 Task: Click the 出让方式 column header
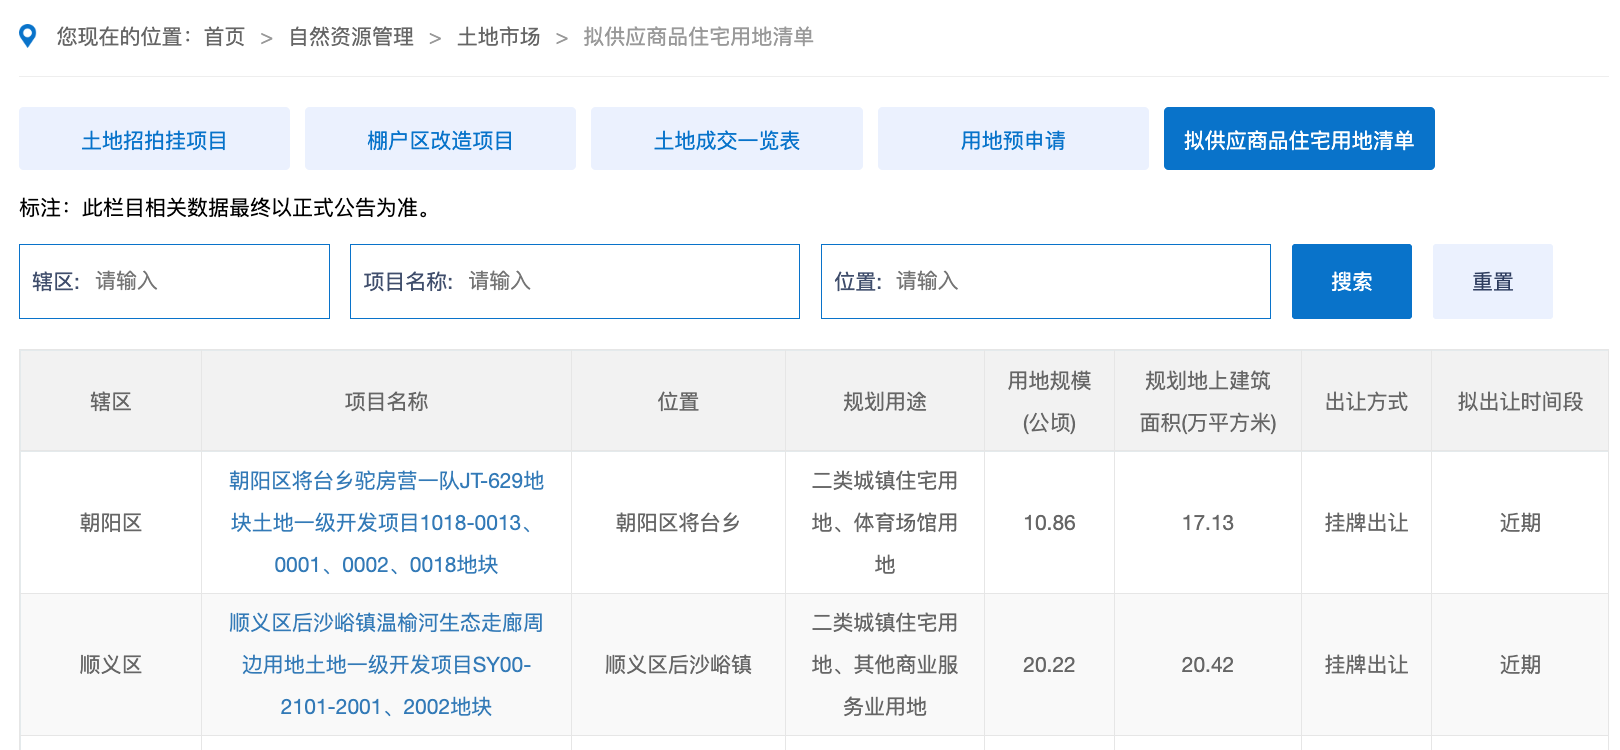point(1366,402)
